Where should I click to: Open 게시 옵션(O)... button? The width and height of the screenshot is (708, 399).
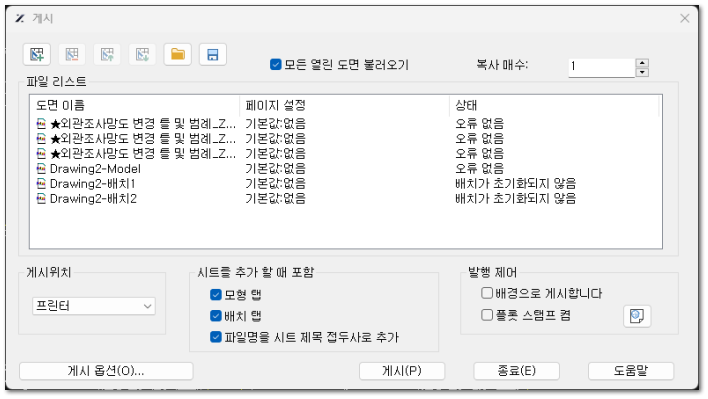pyautogui.click(x=106, y=371)
